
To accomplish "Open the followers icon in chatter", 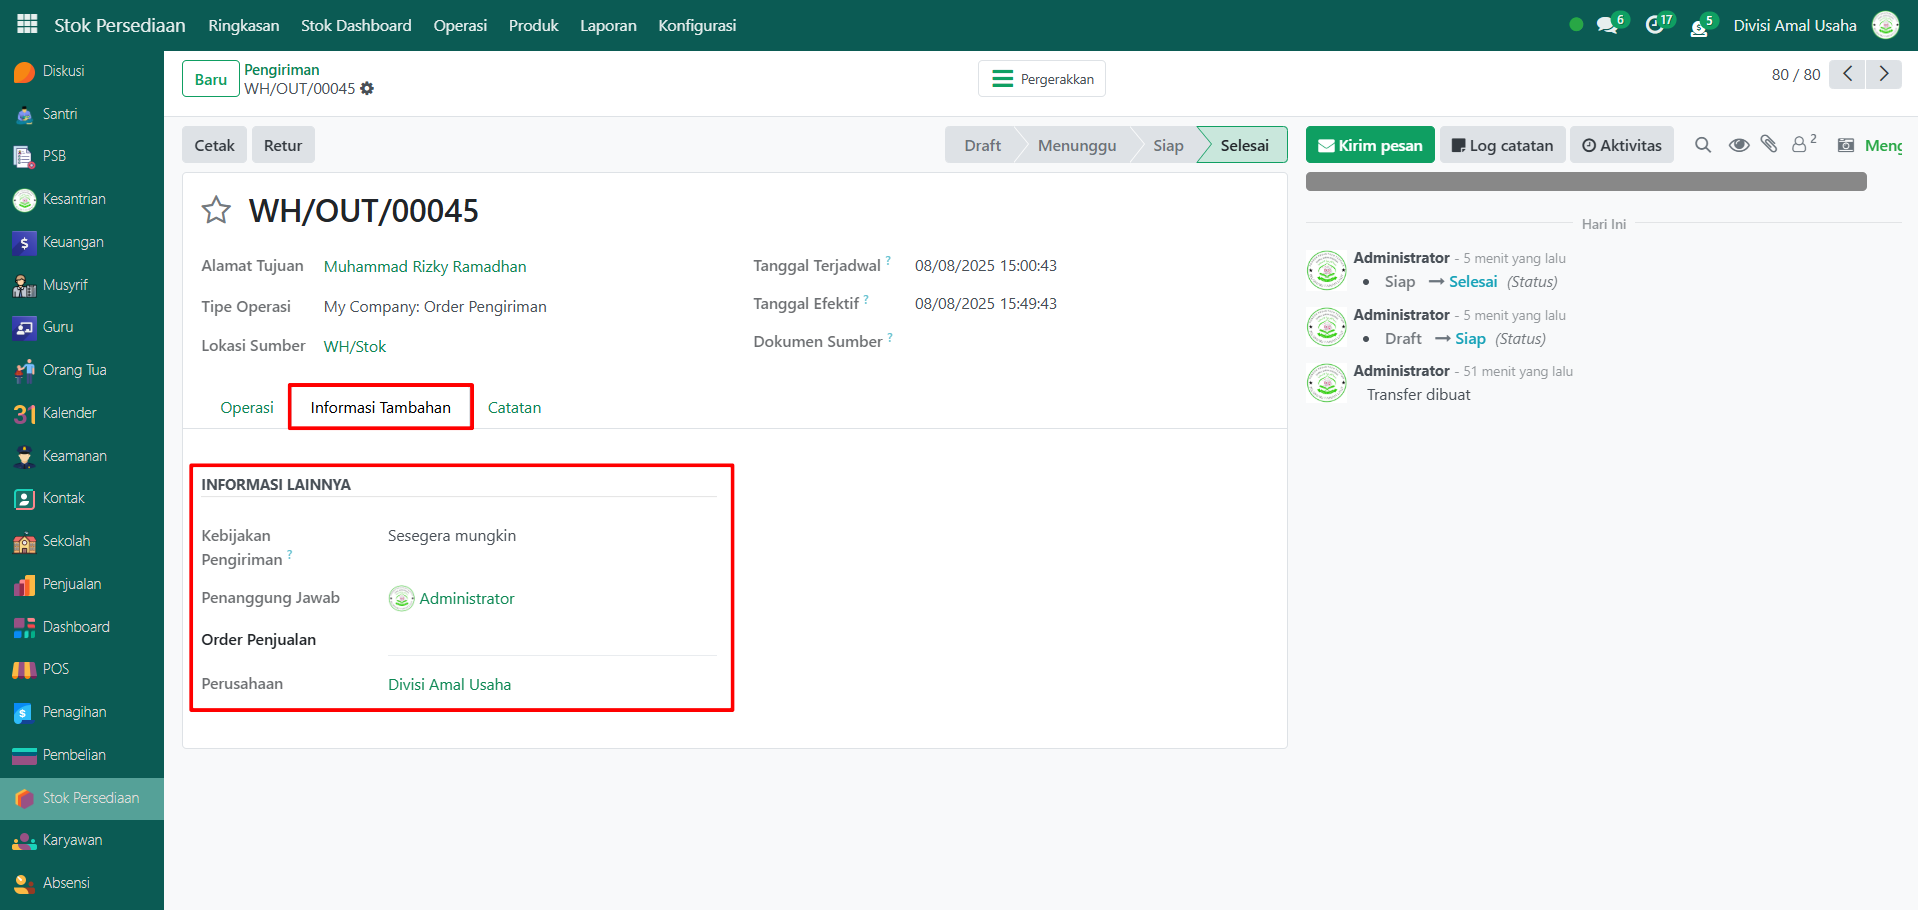I will click(x=1801, y=145).
